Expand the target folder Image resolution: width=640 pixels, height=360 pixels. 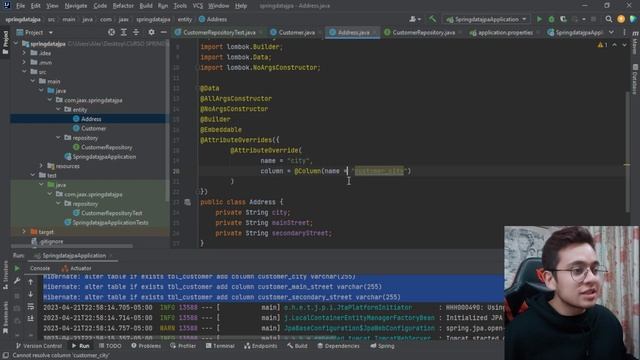24,232
